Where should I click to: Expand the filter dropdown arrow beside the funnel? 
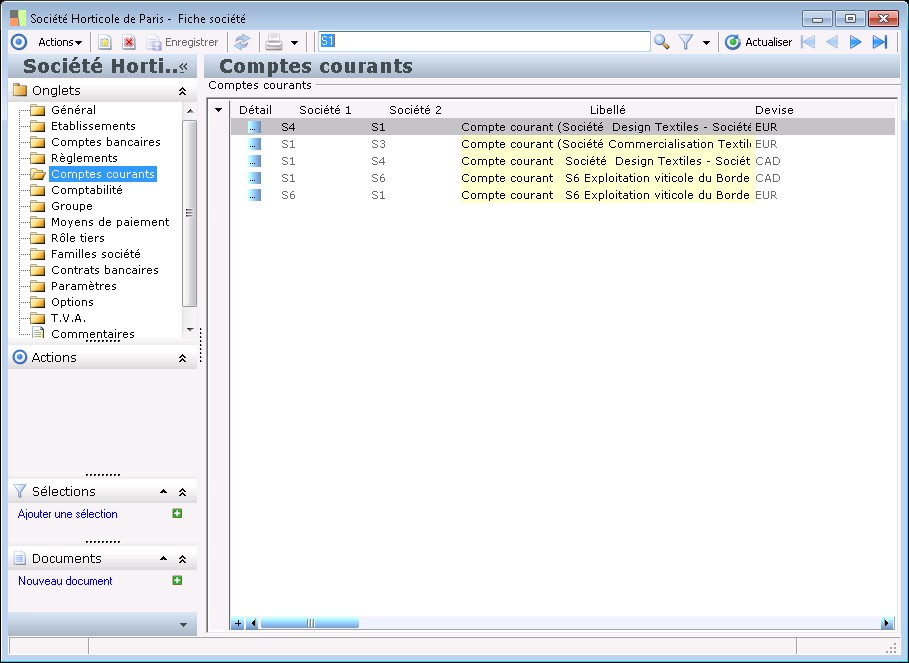[706, 42]
